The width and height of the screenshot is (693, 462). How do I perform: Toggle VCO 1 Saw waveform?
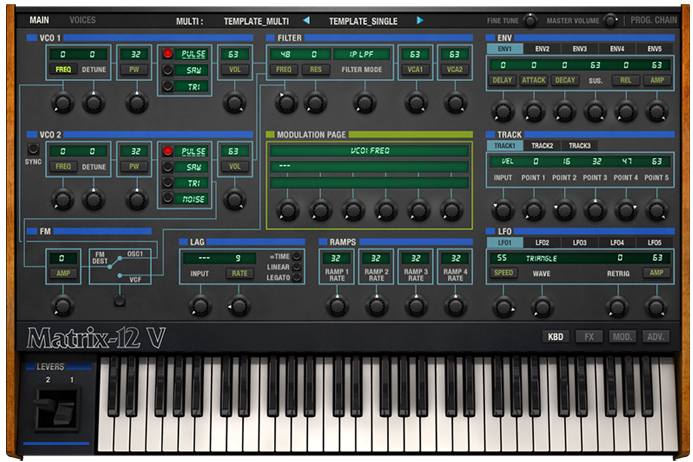click(x=168, y=70)
